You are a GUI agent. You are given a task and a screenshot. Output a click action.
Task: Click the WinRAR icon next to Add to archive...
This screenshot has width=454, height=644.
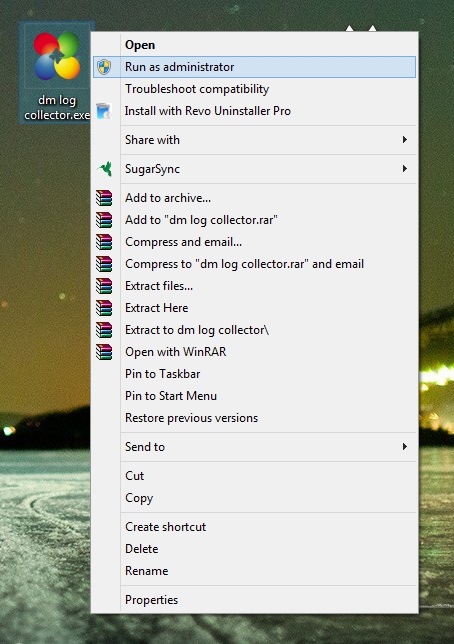click(x=104, y=198)
